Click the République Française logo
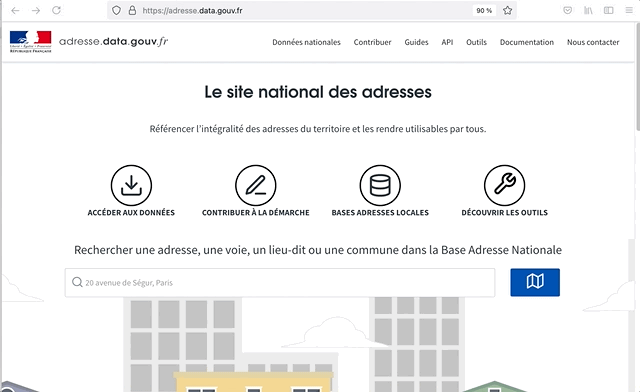640x392 pixels. tap(31, 42)
